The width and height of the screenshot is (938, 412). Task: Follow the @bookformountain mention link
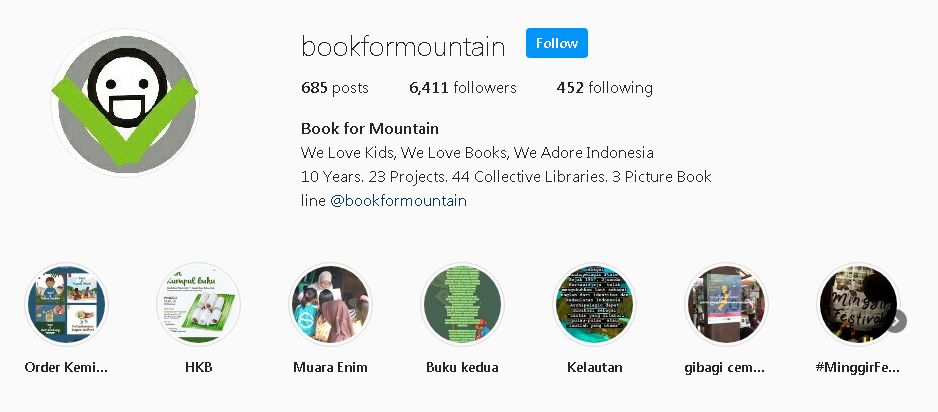[398, 200]
